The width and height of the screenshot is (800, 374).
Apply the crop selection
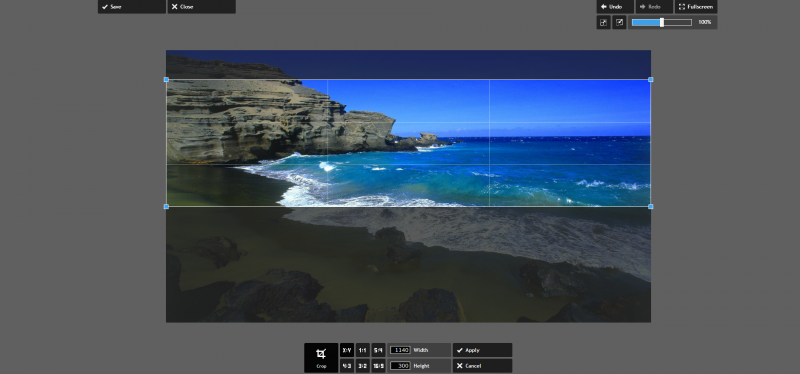click(482, 350)
